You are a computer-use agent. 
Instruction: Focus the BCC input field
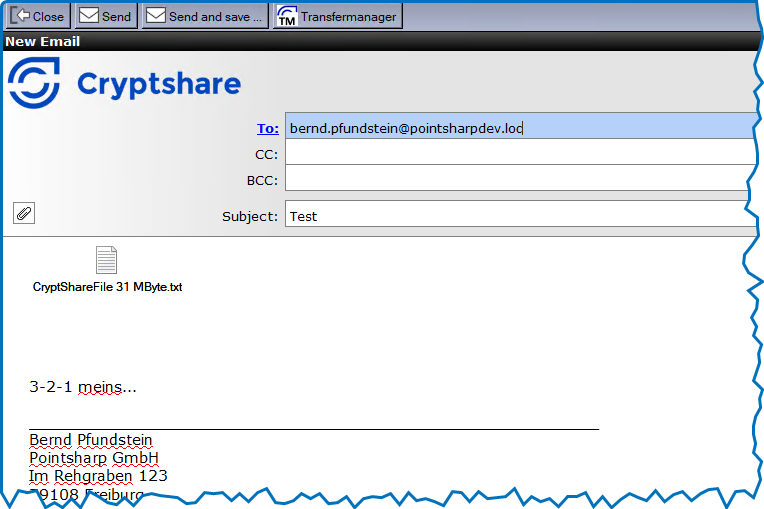pos(520,180)
